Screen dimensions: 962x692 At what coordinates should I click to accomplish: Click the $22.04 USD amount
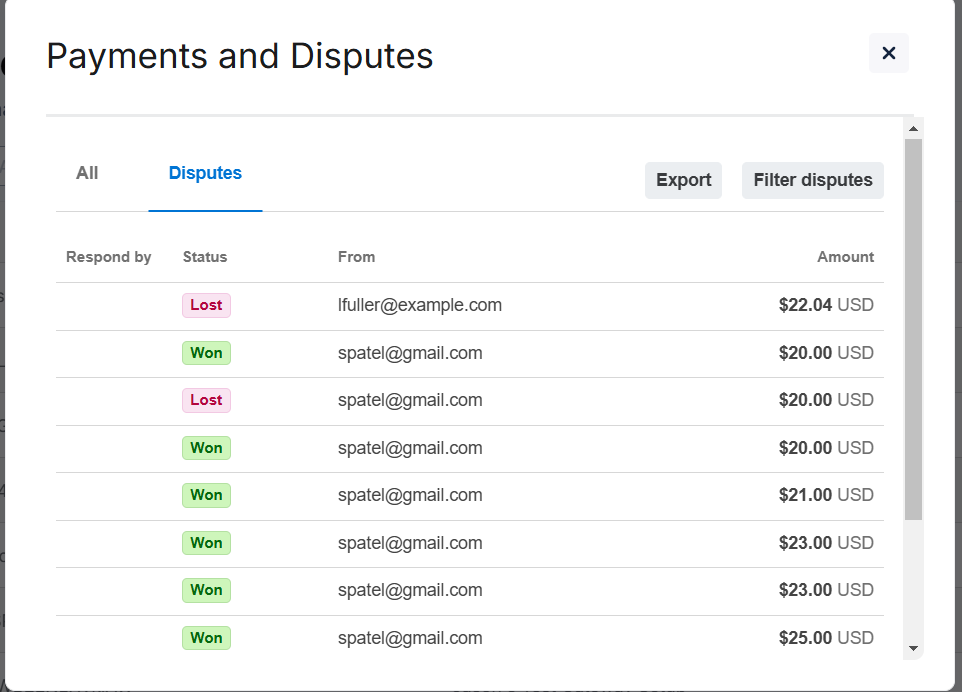point(825,305)
